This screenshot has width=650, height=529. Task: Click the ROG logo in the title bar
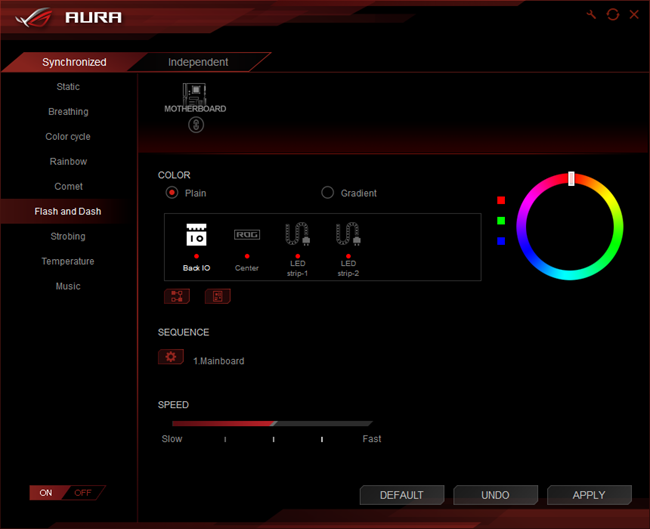(33, 18)
